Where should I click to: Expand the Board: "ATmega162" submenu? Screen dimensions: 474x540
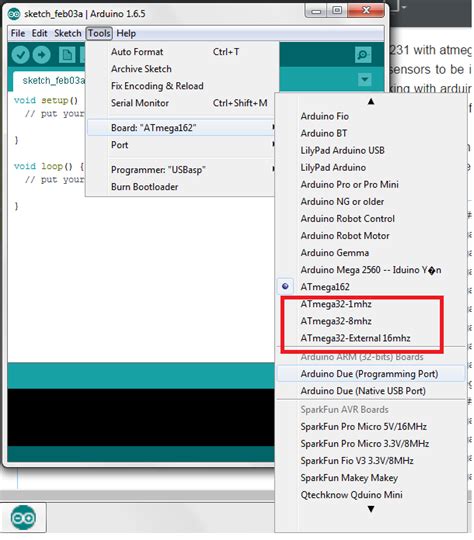tap(181, 128)
